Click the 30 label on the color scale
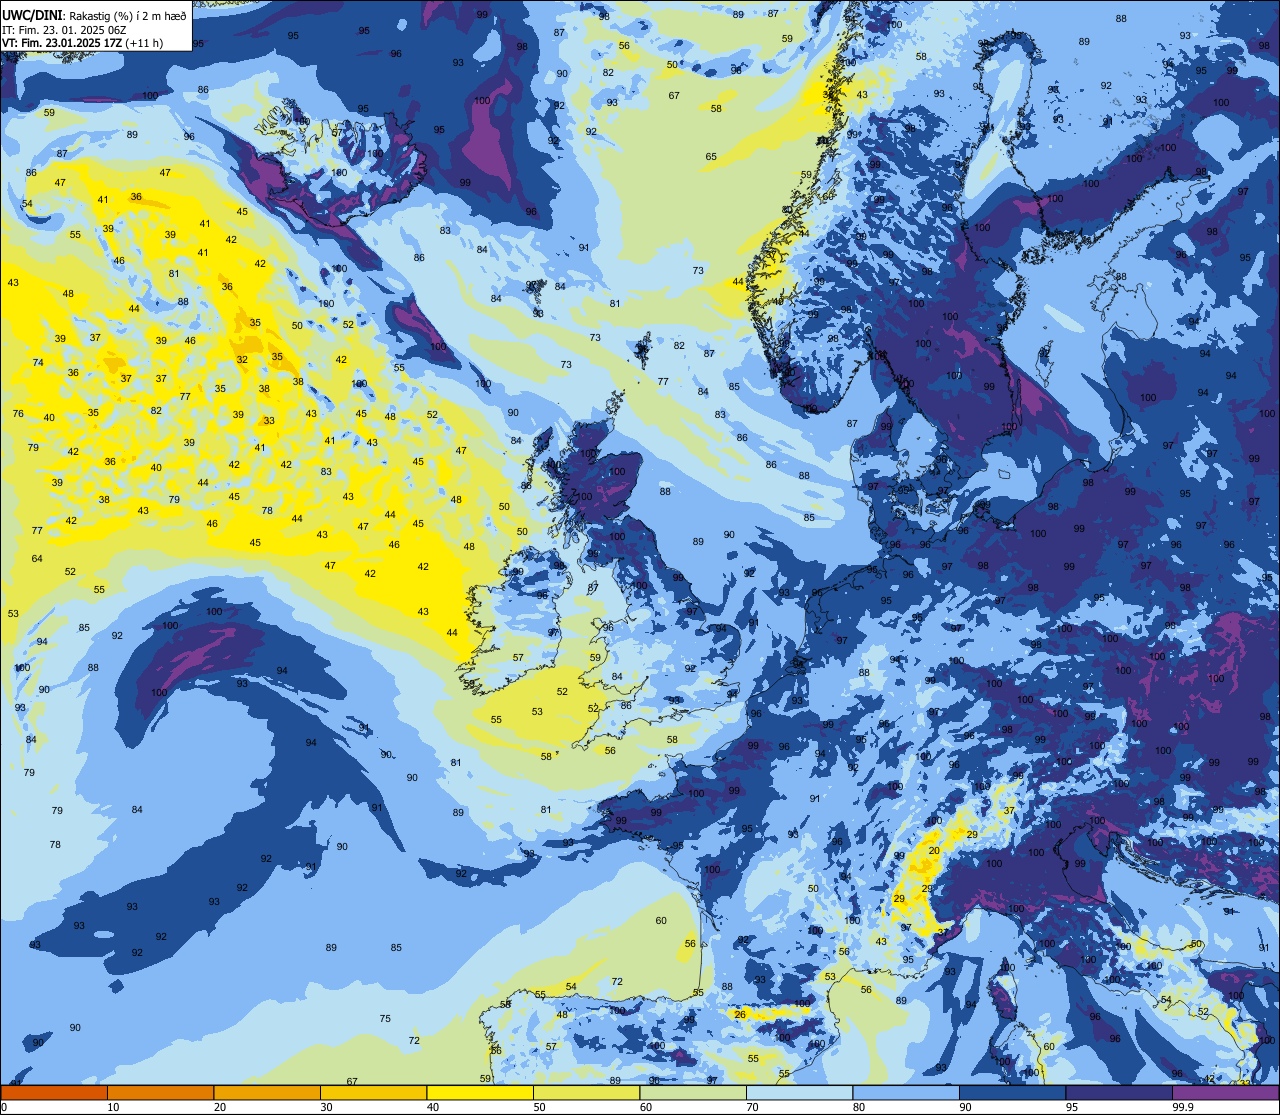 click(326, 1107)
